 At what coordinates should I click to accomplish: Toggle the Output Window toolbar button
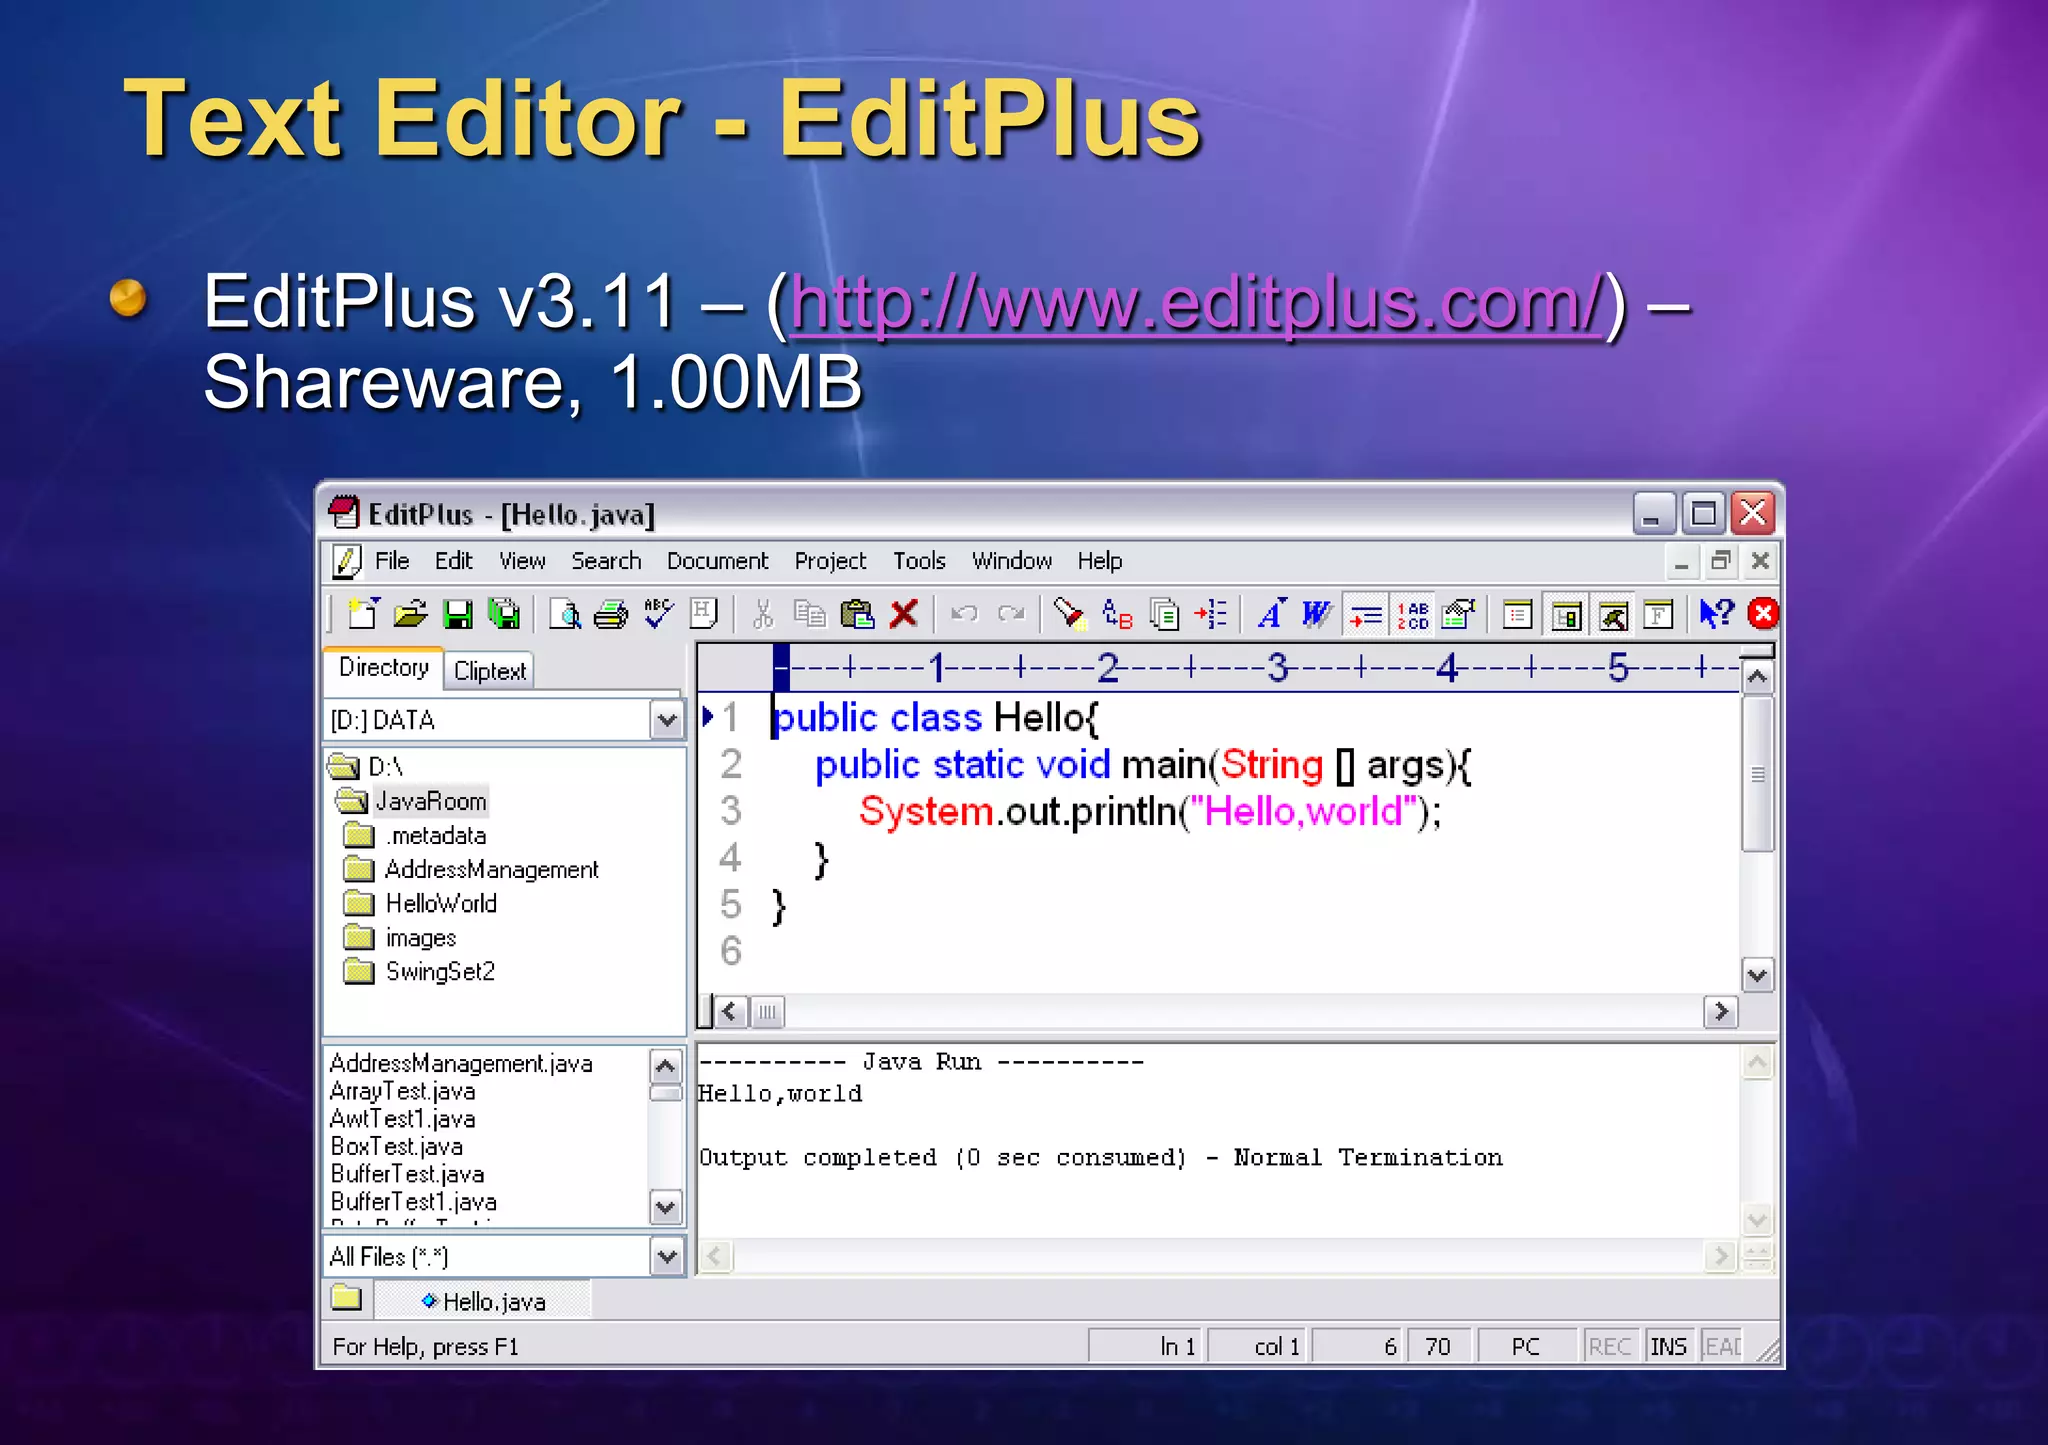(x=1613, y=614)
